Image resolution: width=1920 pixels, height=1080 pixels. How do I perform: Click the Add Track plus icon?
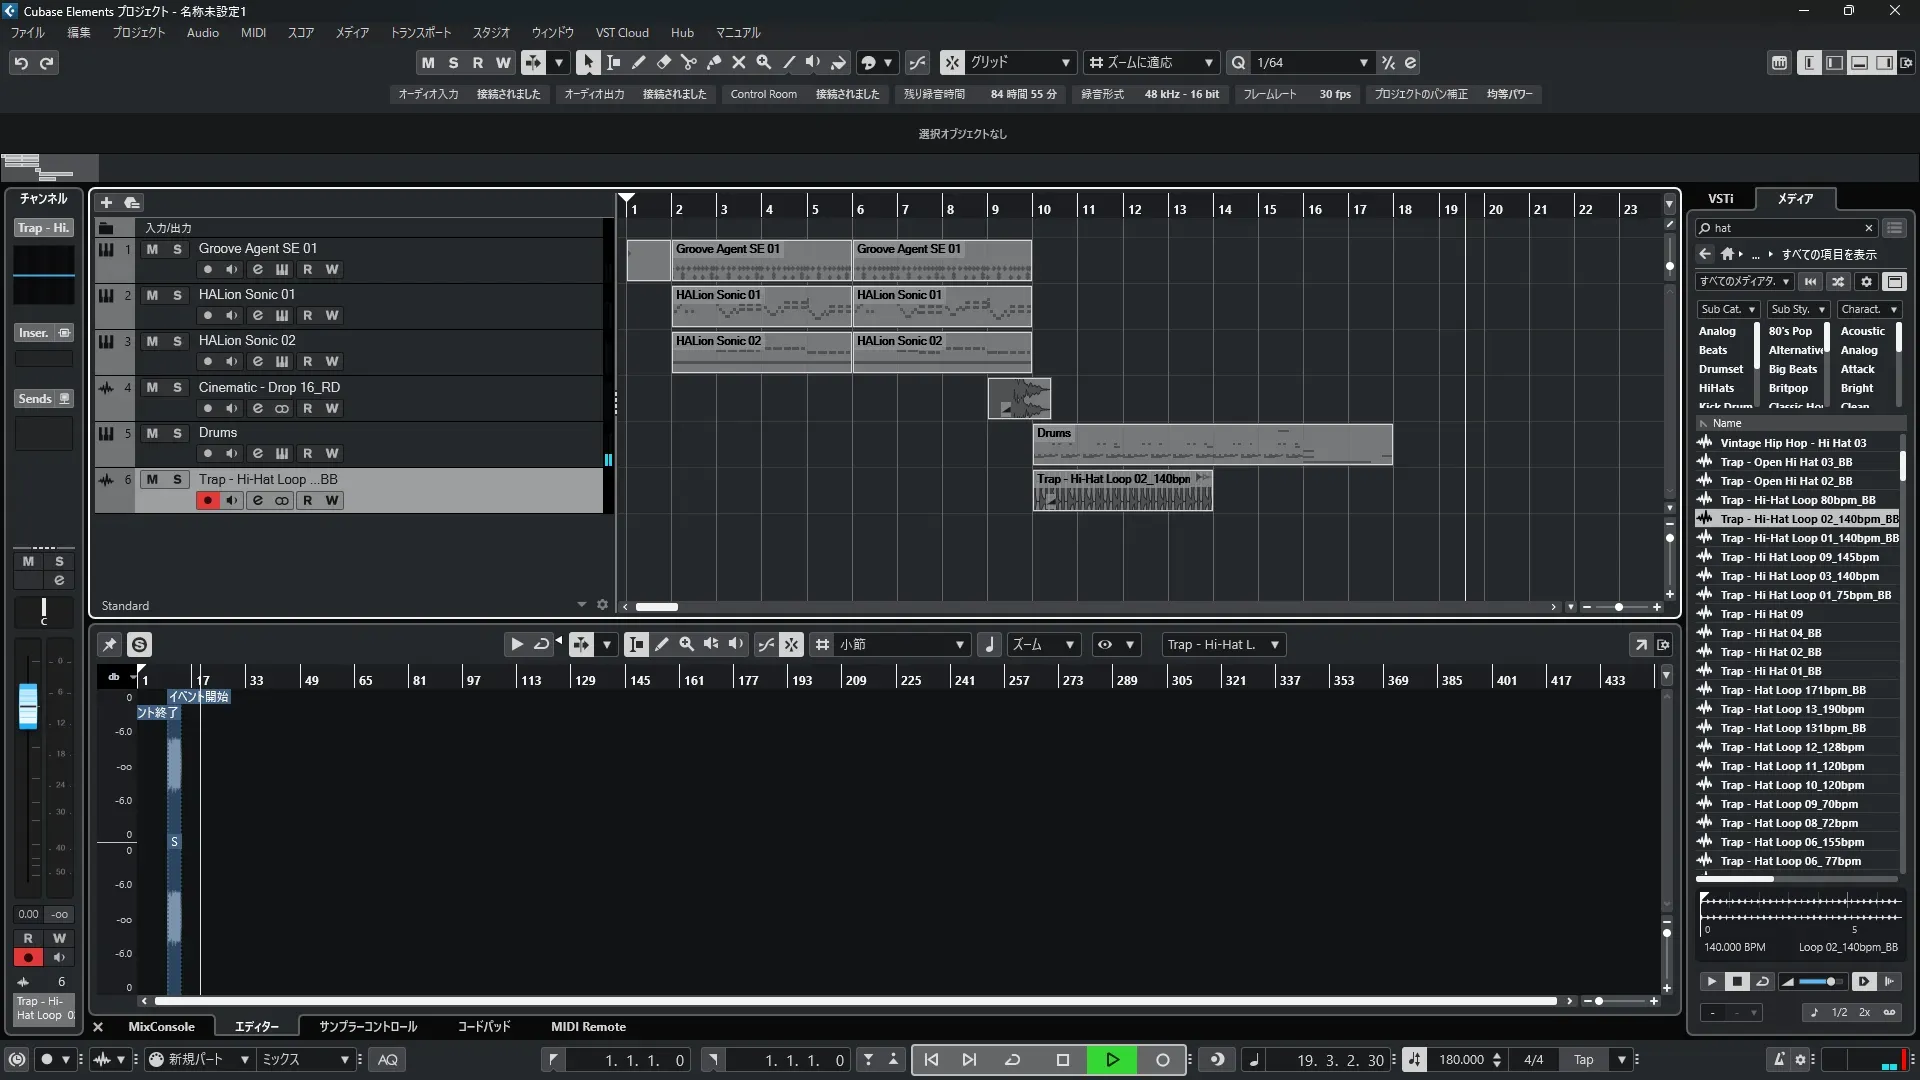(x=106, y=202)
